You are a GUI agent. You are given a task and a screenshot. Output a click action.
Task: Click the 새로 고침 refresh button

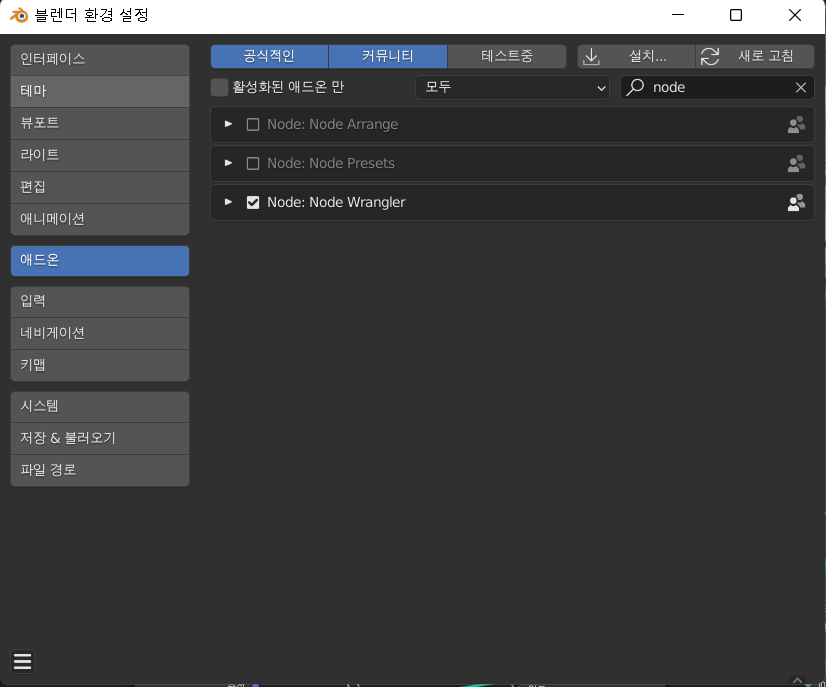click(x=755, y=56)
